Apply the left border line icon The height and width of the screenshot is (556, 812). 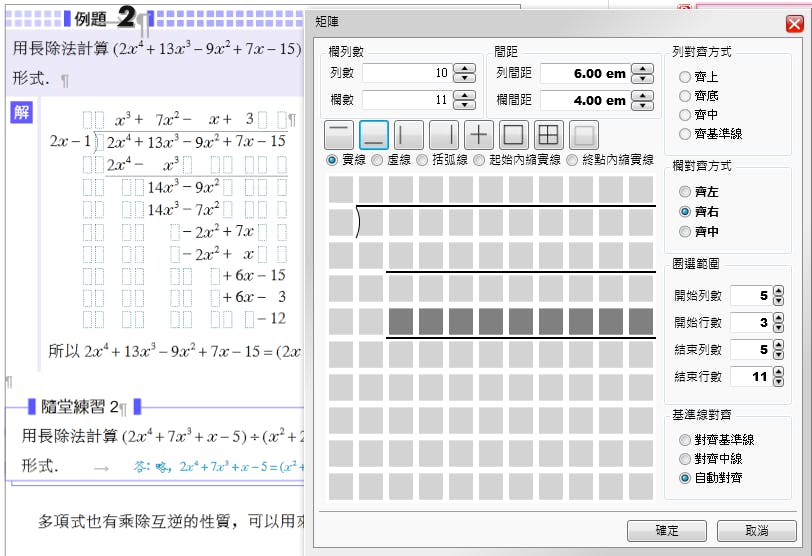409,135
